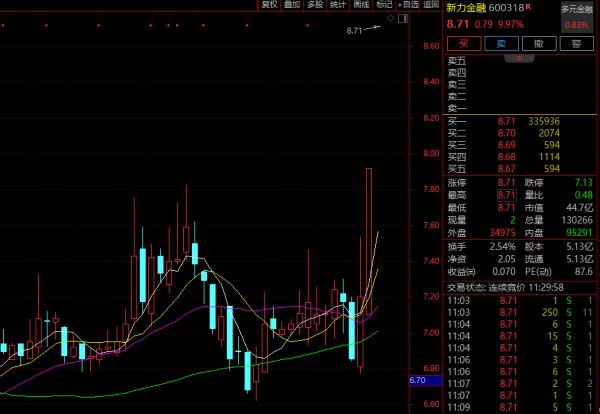
Task: Click the 交易状态 连续竞价 status line
Action: pos(505,287)
